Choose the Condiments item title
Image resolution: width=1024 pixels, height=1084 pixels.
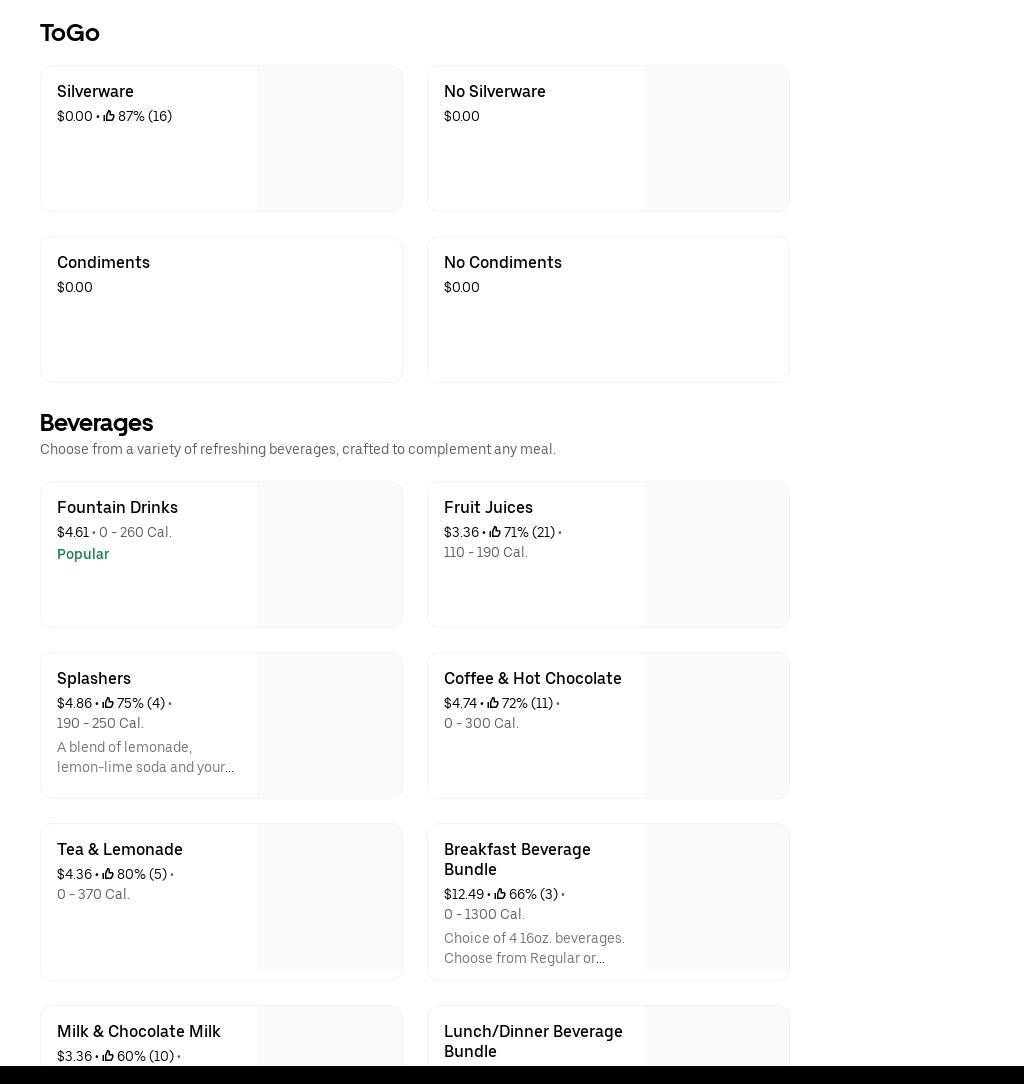(x=103, y=263)
